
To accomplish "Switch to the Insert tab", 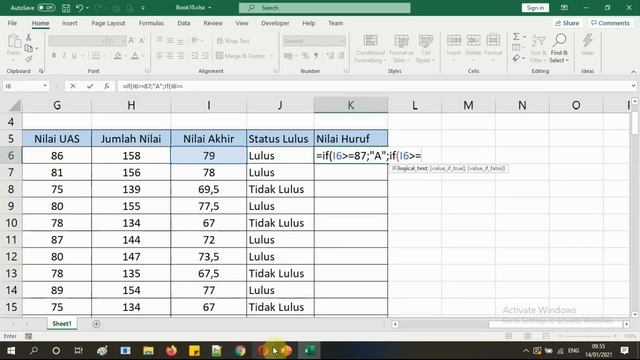I will click(x=70, y=23).
